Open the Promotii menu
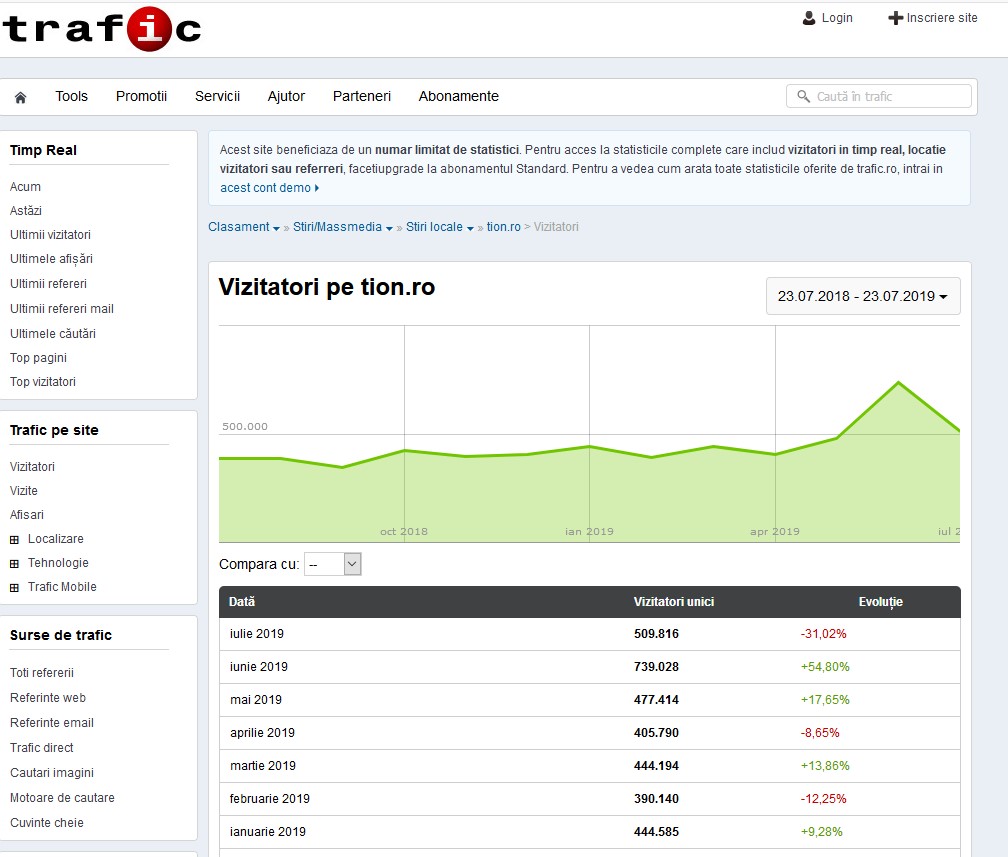 (141, 96)
